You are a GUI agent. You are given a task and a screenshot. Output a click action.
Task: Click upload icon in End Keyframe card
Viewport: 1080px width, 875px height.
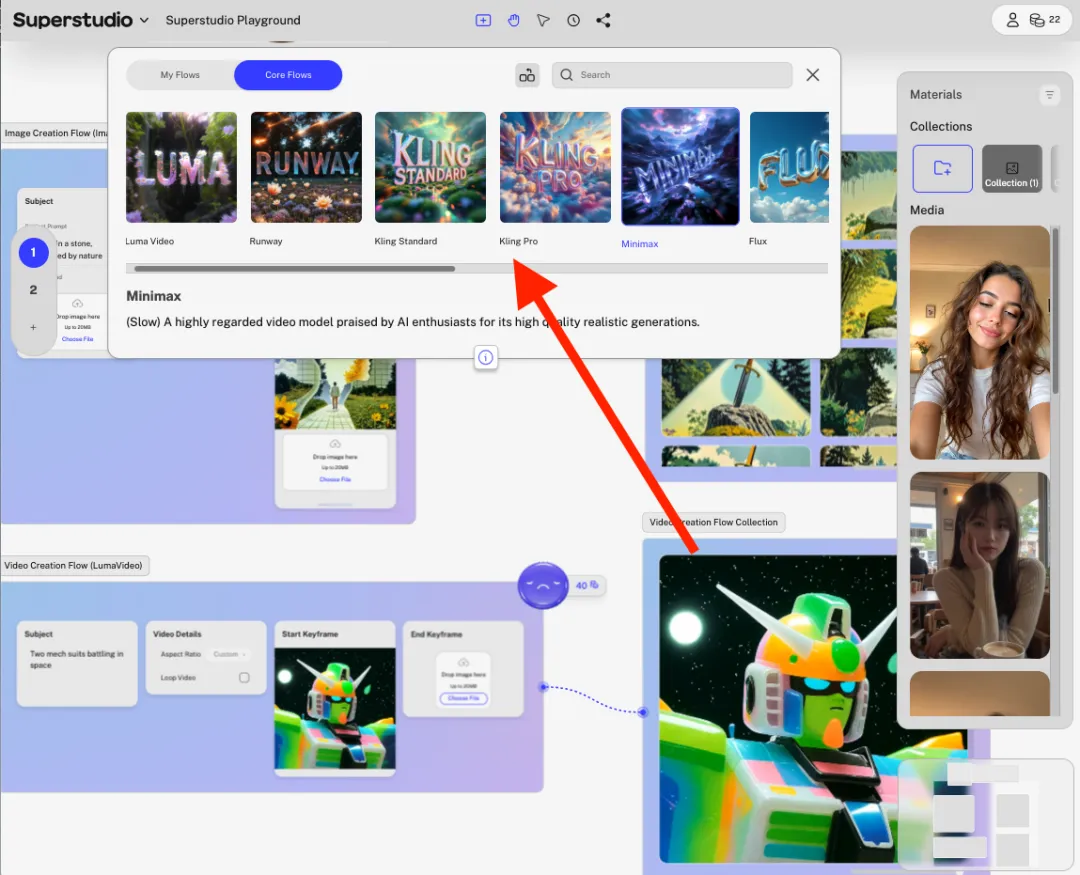coord(464,662)
